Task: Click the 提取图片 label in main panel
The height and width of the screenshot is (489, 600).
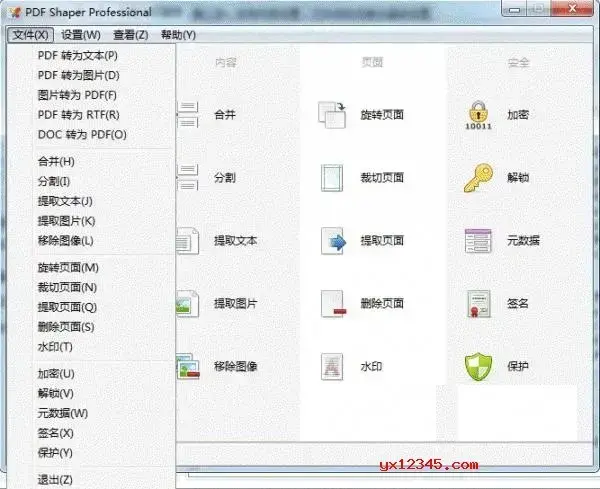Action: [236, 303]
